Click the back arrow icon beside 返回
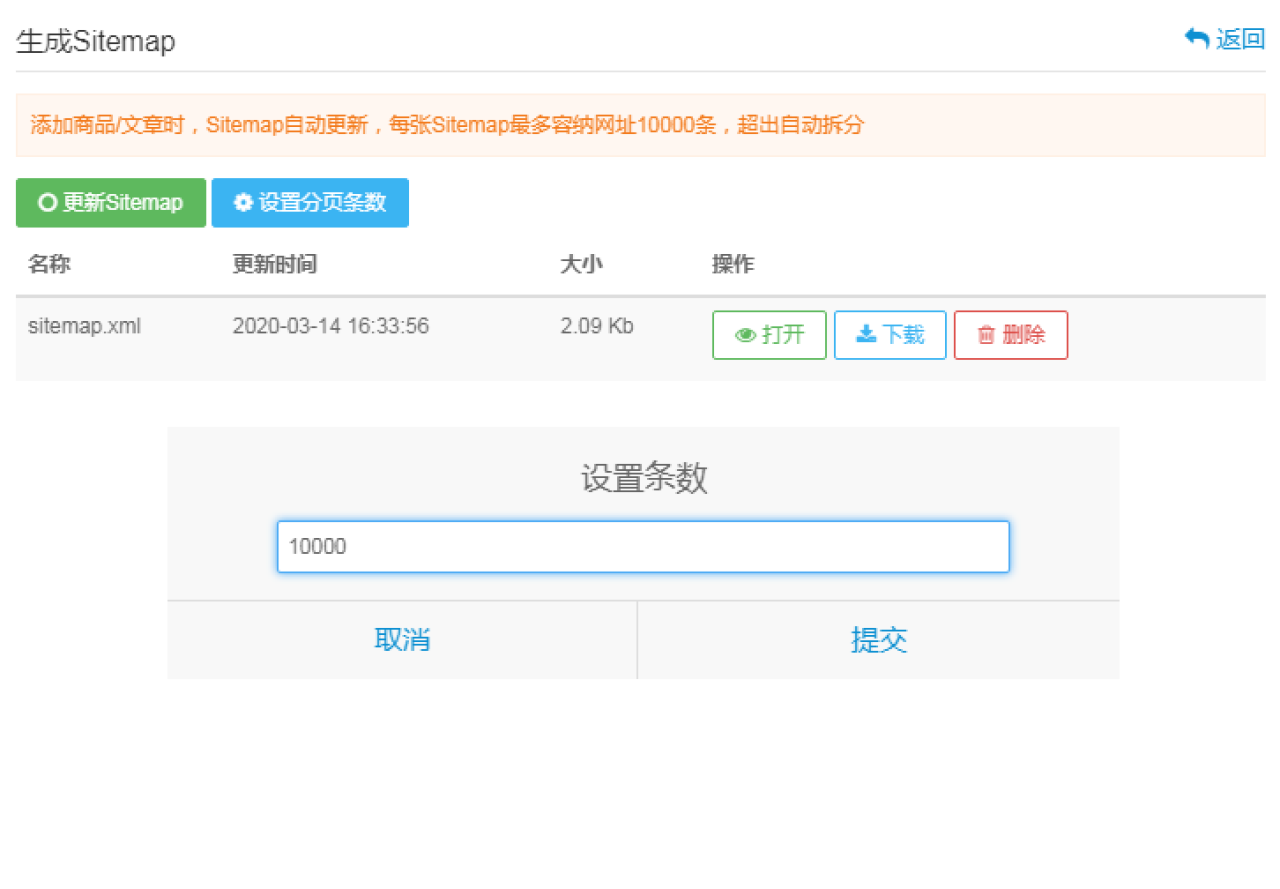The height and width of the screenshot is (889, 1280). coord(1196,39)
